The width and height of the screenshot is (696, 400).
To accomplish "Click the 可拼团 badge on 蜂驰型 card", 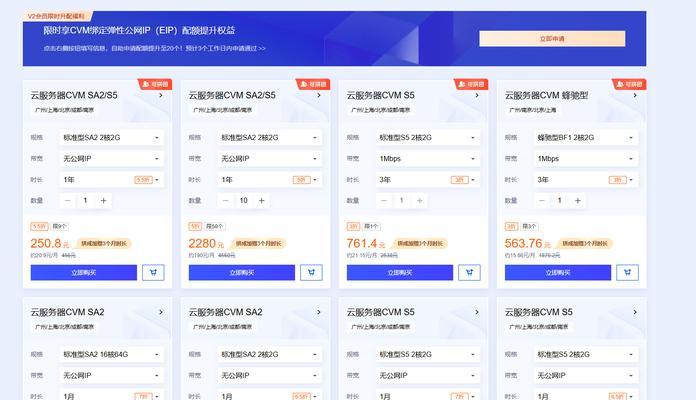I will tap(629, 84).
